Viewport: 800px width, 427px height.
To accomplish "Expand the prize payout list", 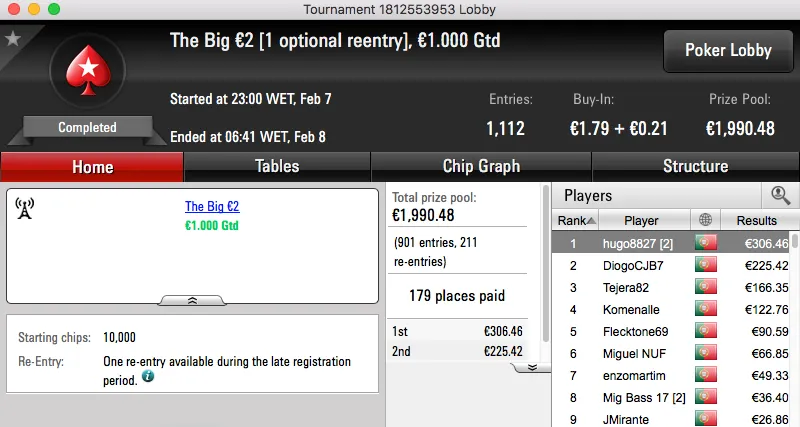I will 532,367.
